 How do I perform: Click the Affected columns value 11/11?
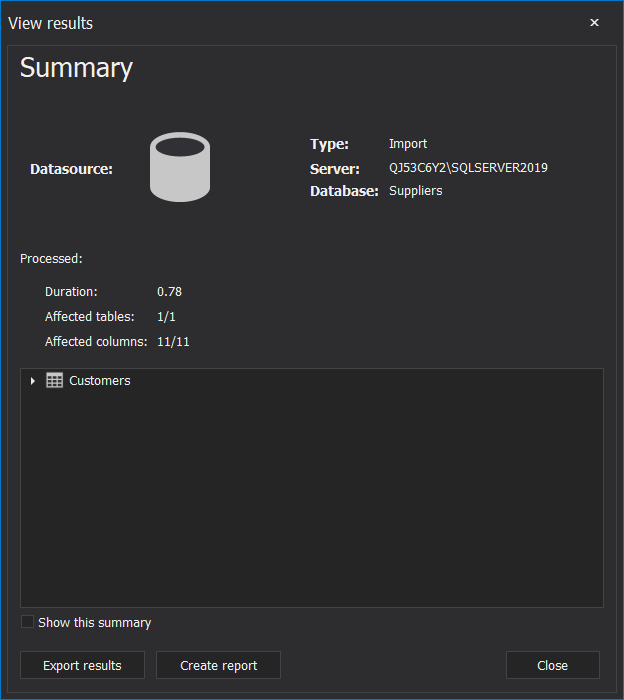(173, 342)
